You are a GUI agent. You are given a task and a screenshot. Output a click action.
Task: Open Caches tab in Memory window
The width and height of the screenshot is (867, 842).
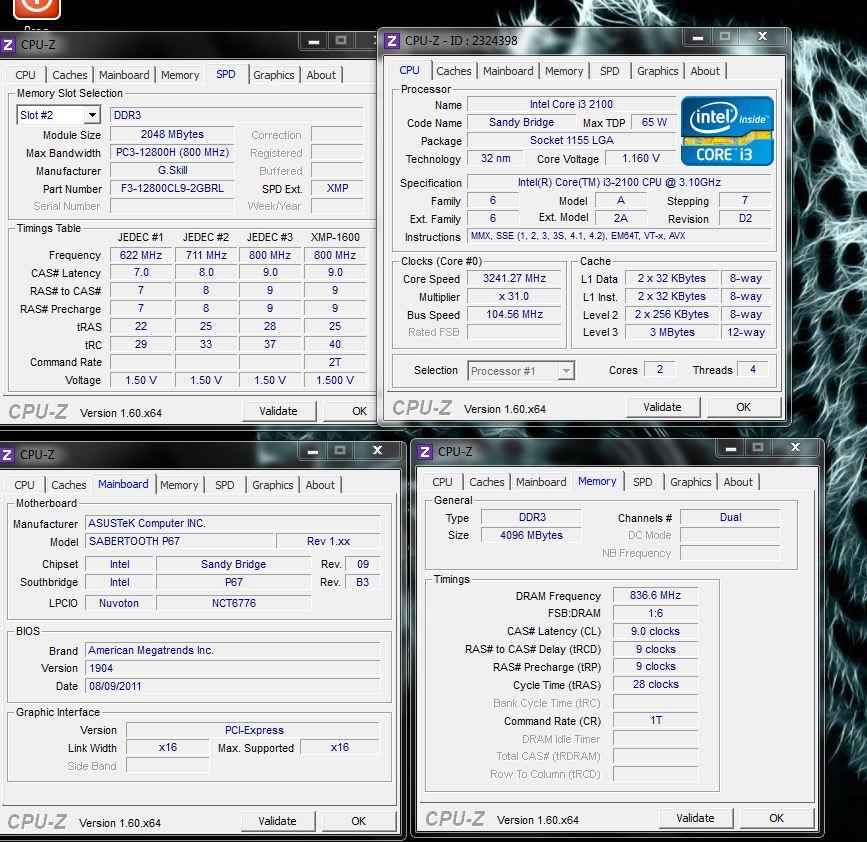pyautogui.click(x=487, y=482)
